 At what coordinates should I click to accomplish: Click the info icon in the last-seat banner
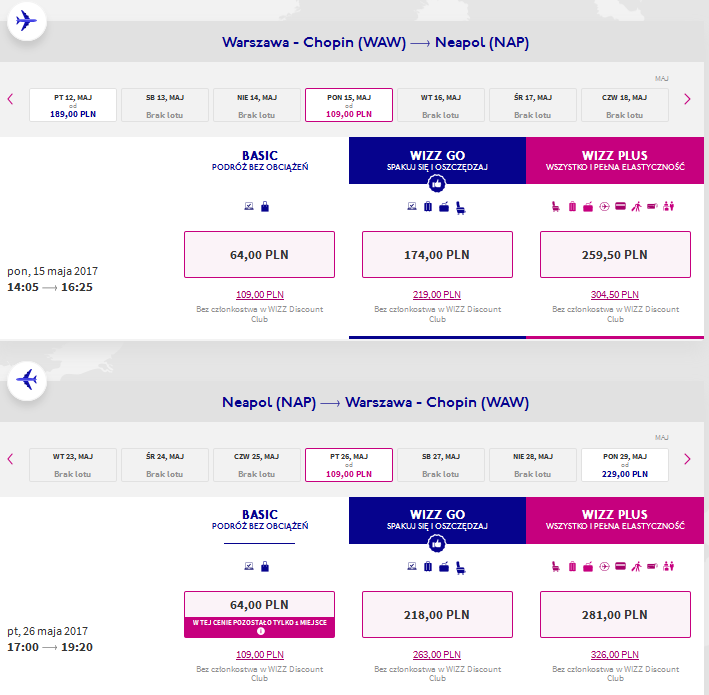(x=261, y=631)
